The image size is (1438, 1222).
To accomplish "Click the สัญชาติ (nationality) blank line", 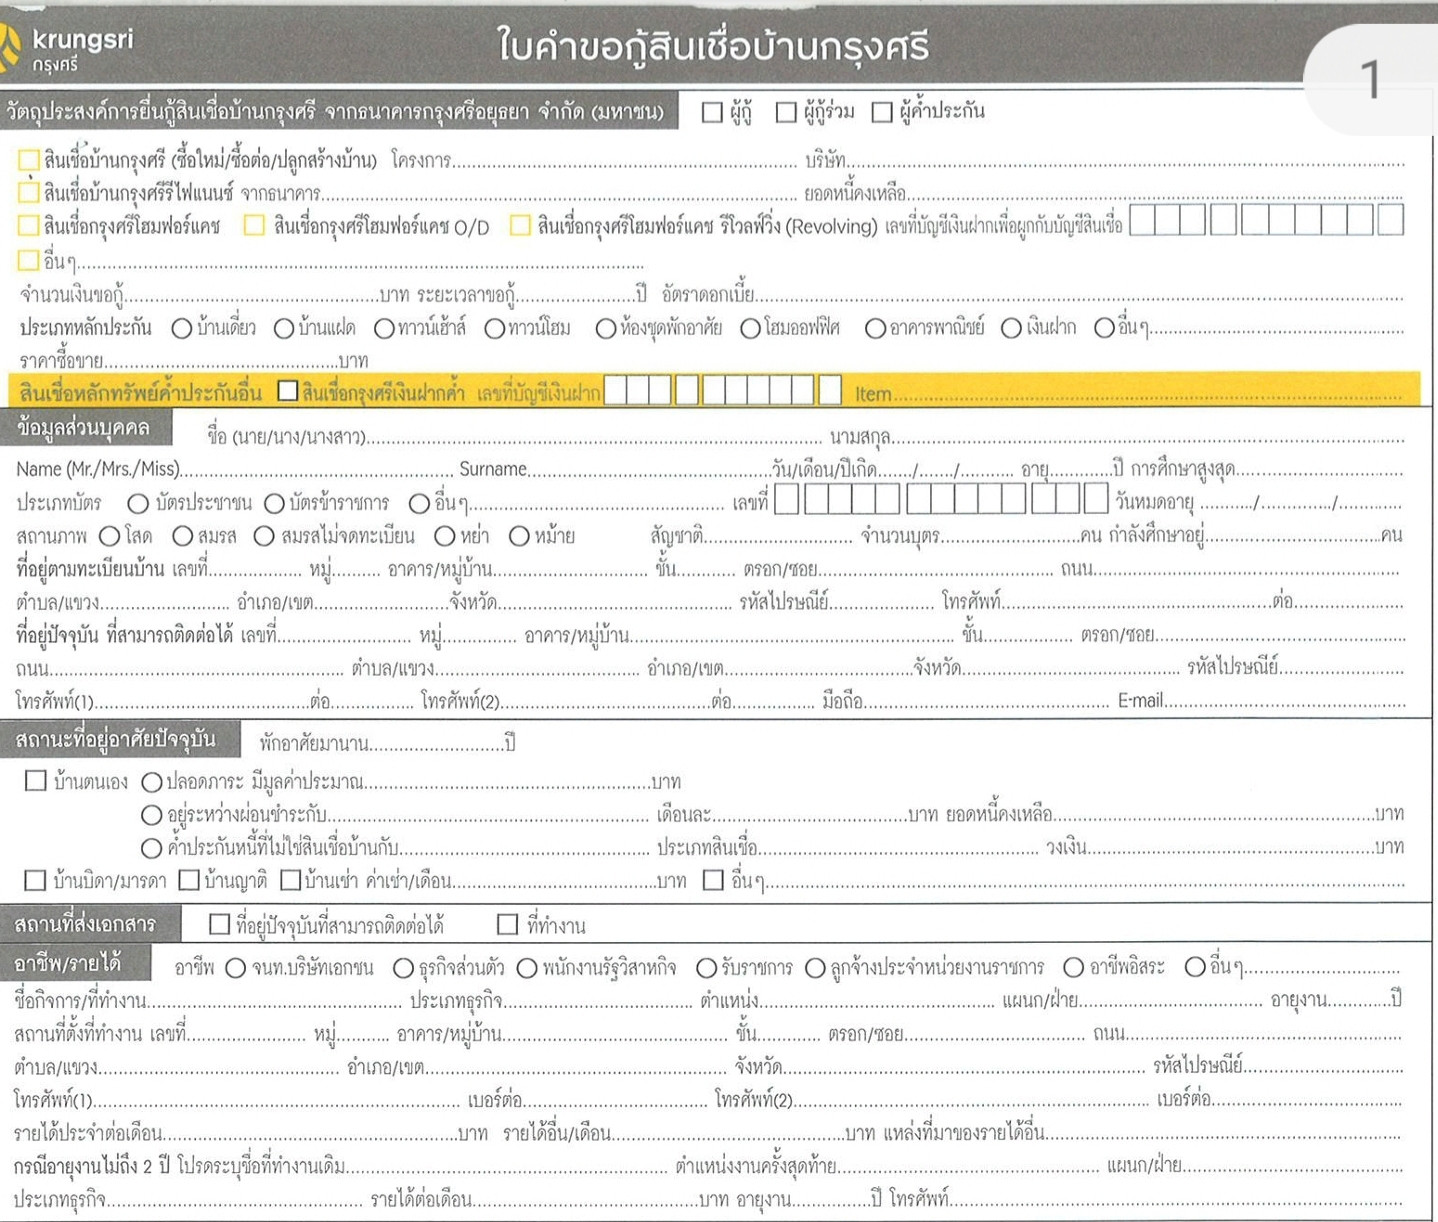I will pyautogui.click(x=778, y=539).
